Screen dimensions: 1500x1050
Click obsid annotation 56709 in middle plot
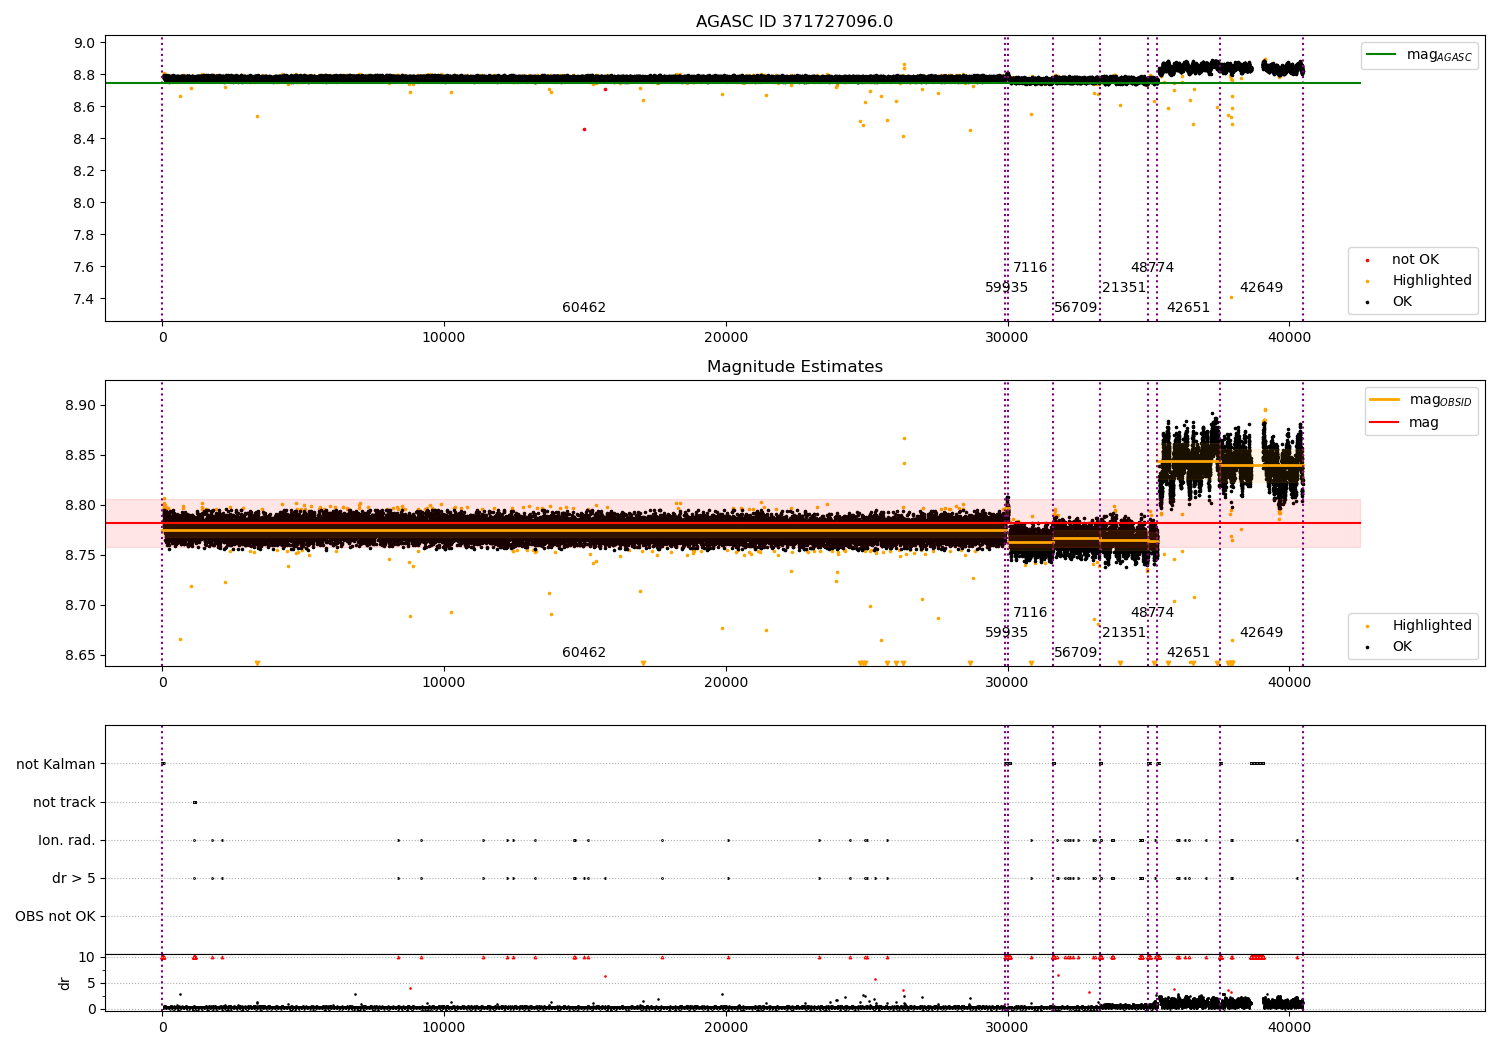click(x=1076, y=653)
